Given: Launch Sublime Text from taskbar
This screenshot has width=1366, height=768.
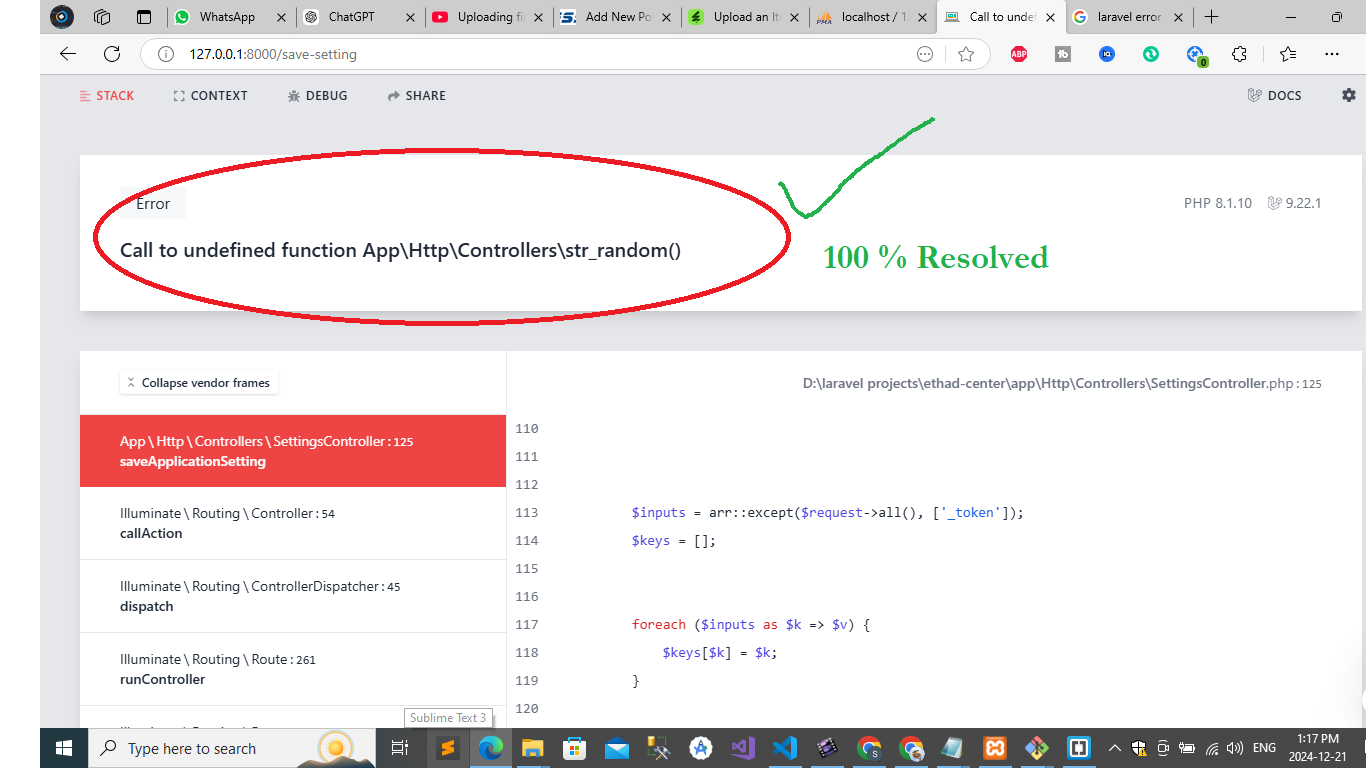Looking at the screenshot, I should click(x=448, y=748).
